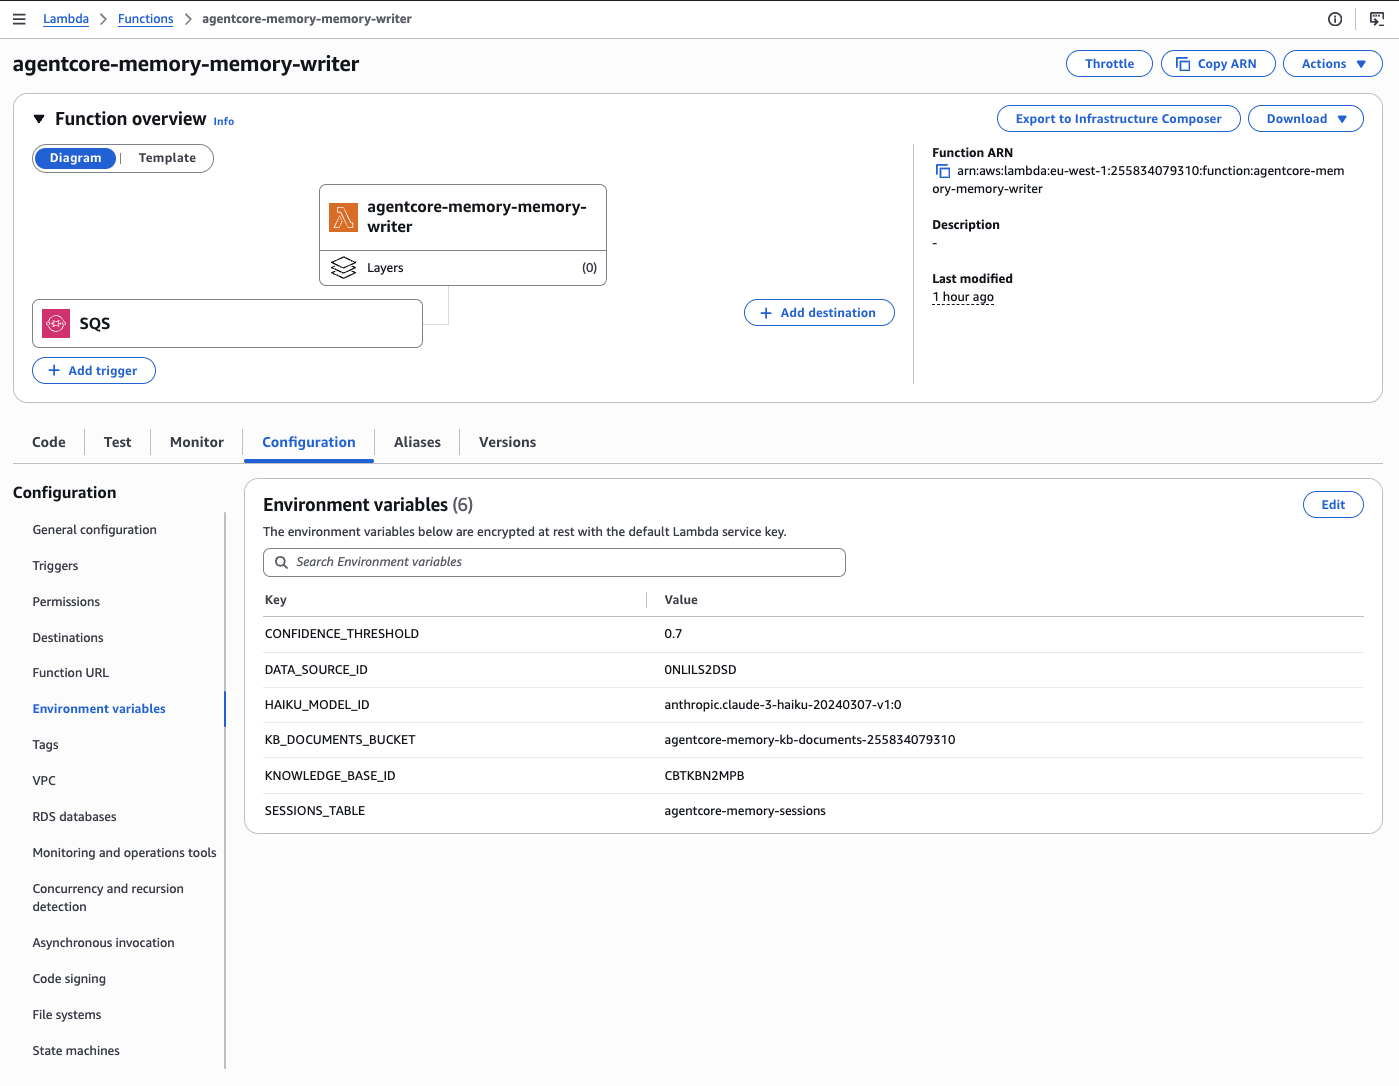
Task: Click the Search Environment variables field
Action: pos(554,562)
